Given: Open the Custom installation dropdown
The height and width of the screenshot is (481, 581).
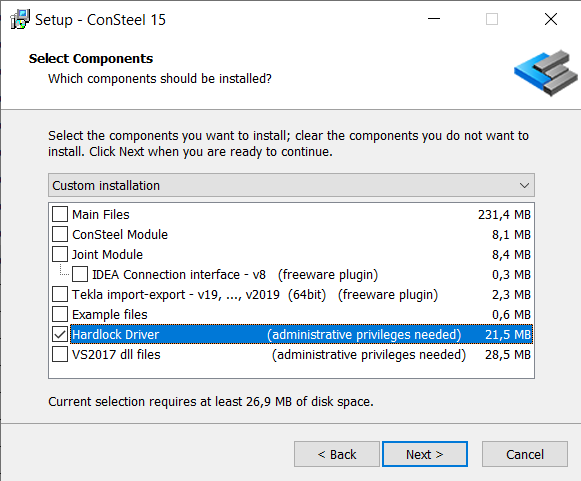Looking at the screenshot, I should click(x=291, y=185).
